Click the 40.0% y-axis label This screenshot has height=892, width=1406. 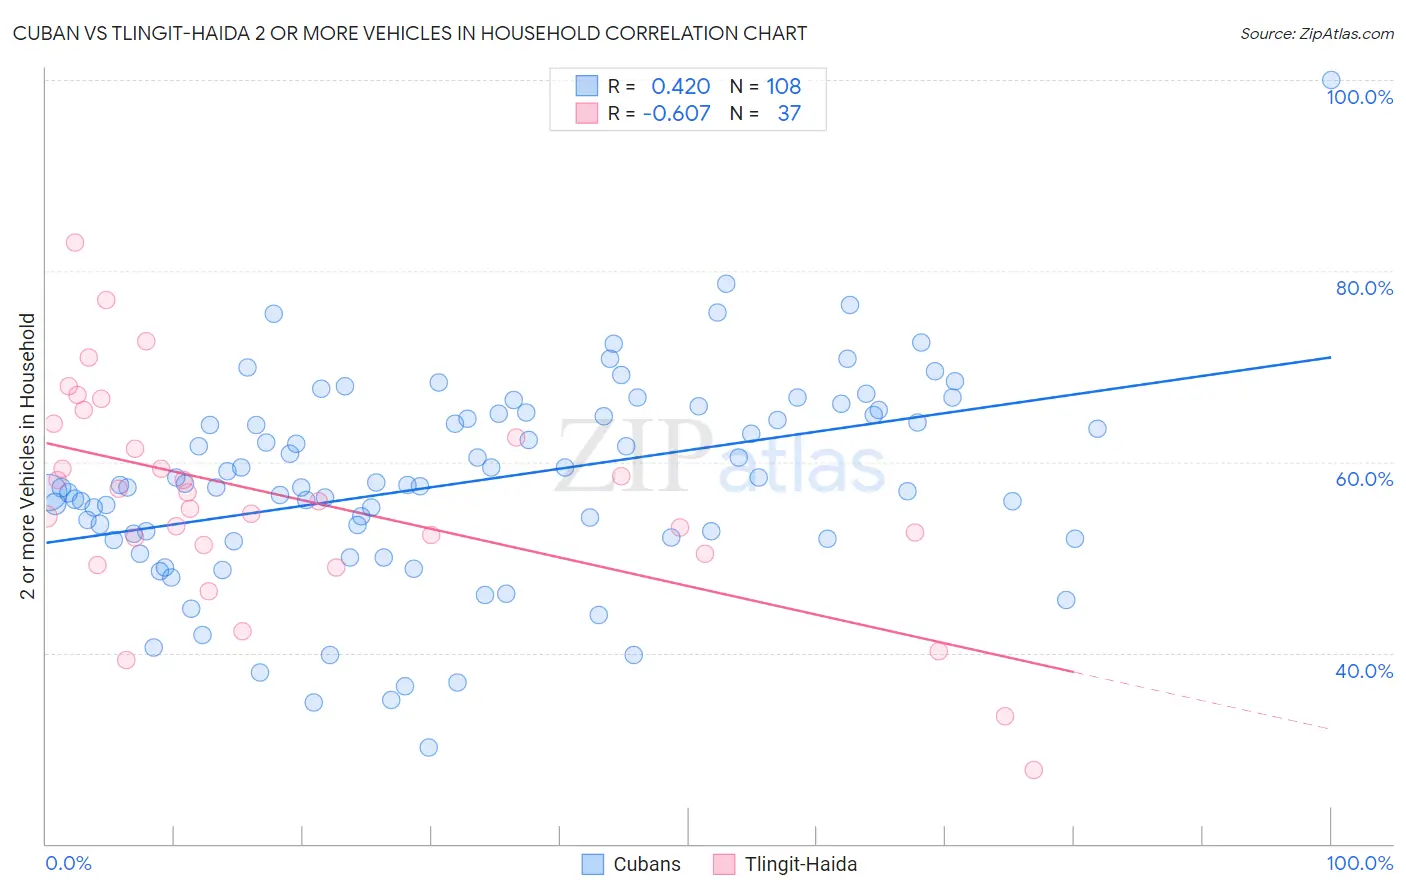pos(1364,671)
